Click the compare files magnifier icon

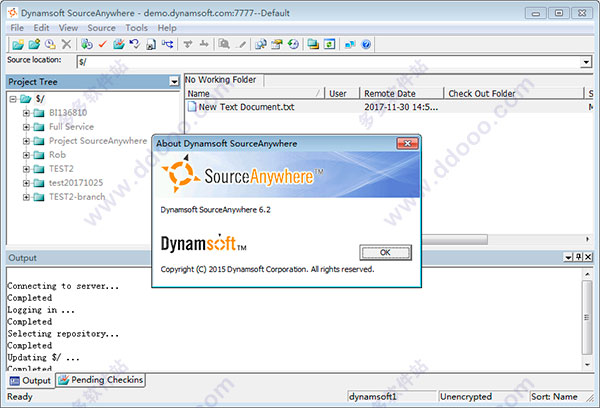[261, 44]
